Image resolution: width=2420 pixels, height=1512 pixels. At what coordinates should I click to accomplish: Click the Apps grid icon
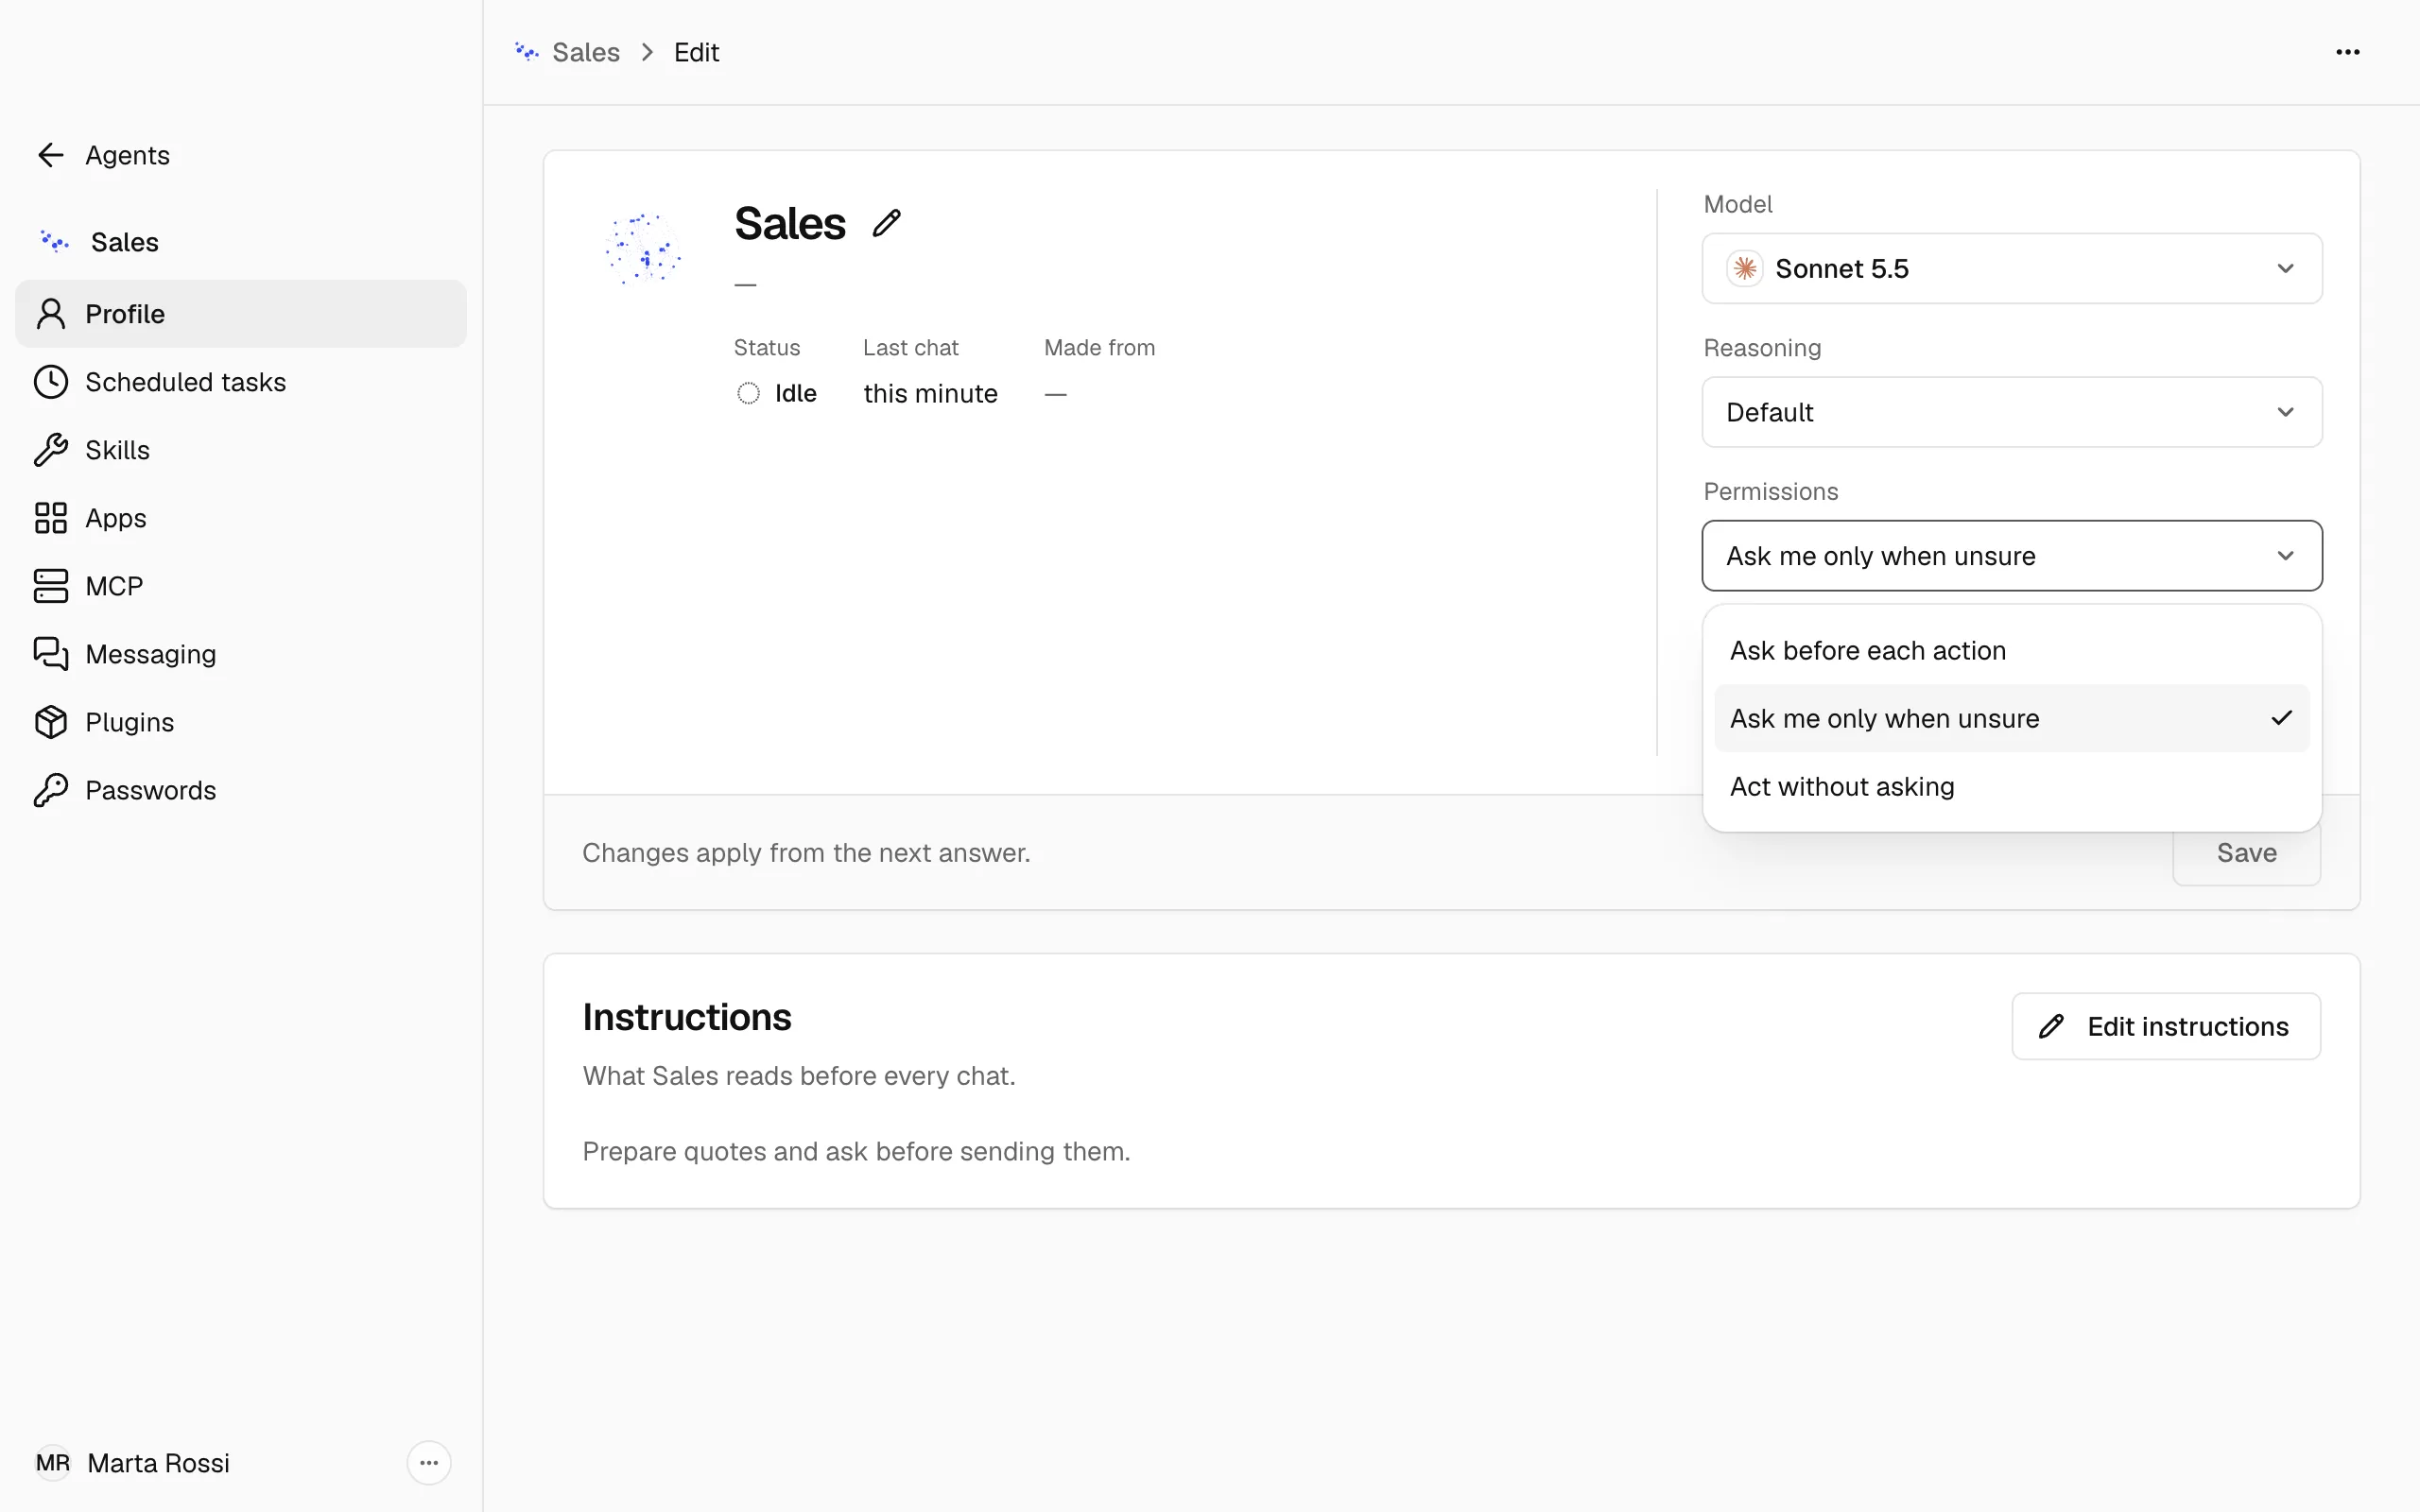tap(50, 518)
